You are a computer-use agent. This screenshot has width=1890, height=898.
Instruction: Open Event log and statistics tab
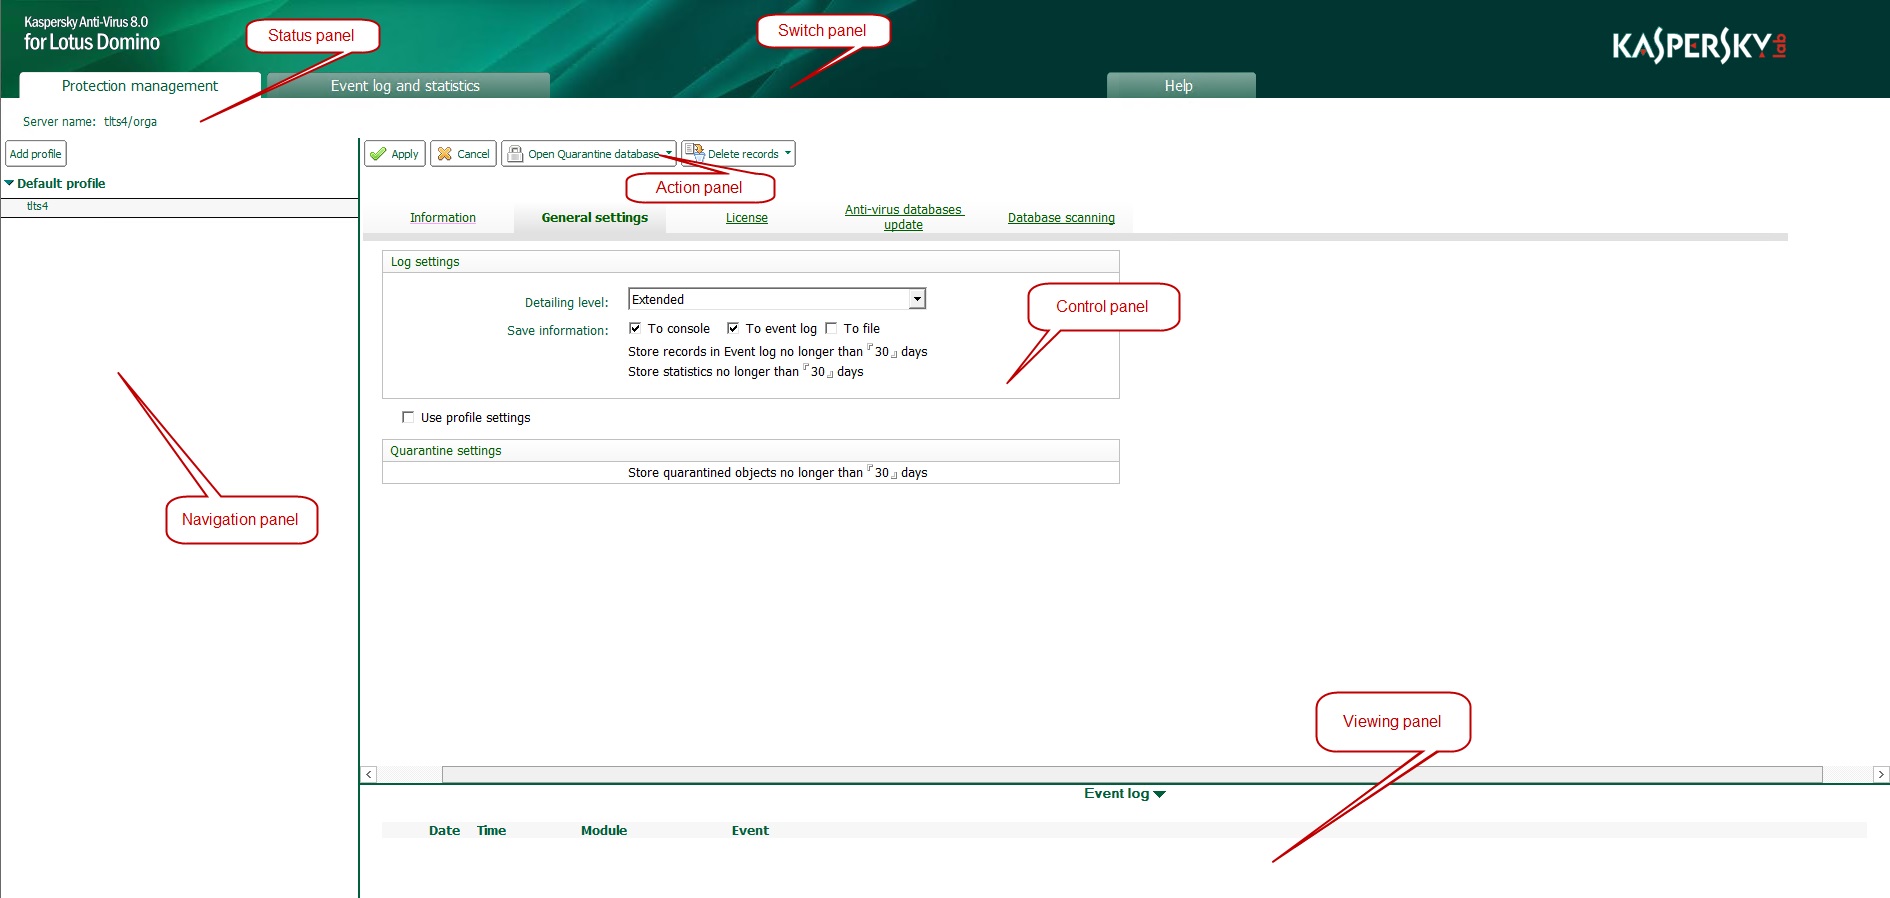tap(406, 86)
